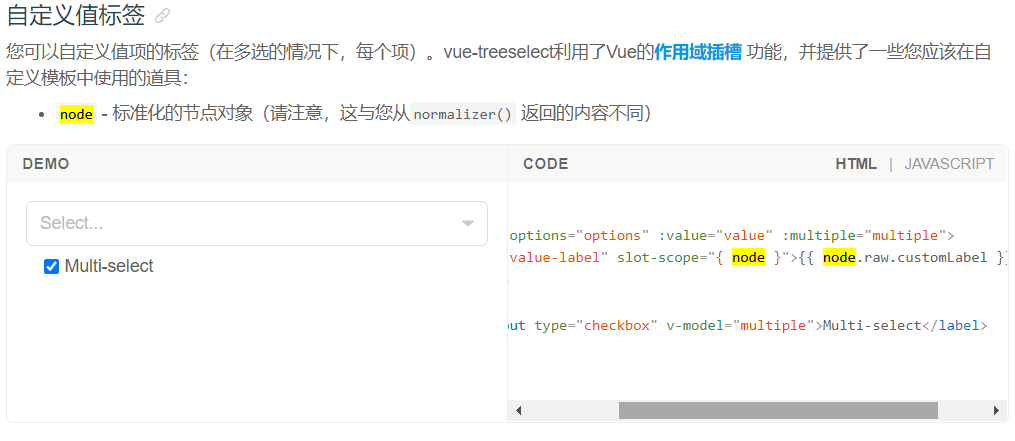Click the anchor link icon beside the 自定义值标签 heading
This screenshot has height=441, width=1015.
coord(163,16)
